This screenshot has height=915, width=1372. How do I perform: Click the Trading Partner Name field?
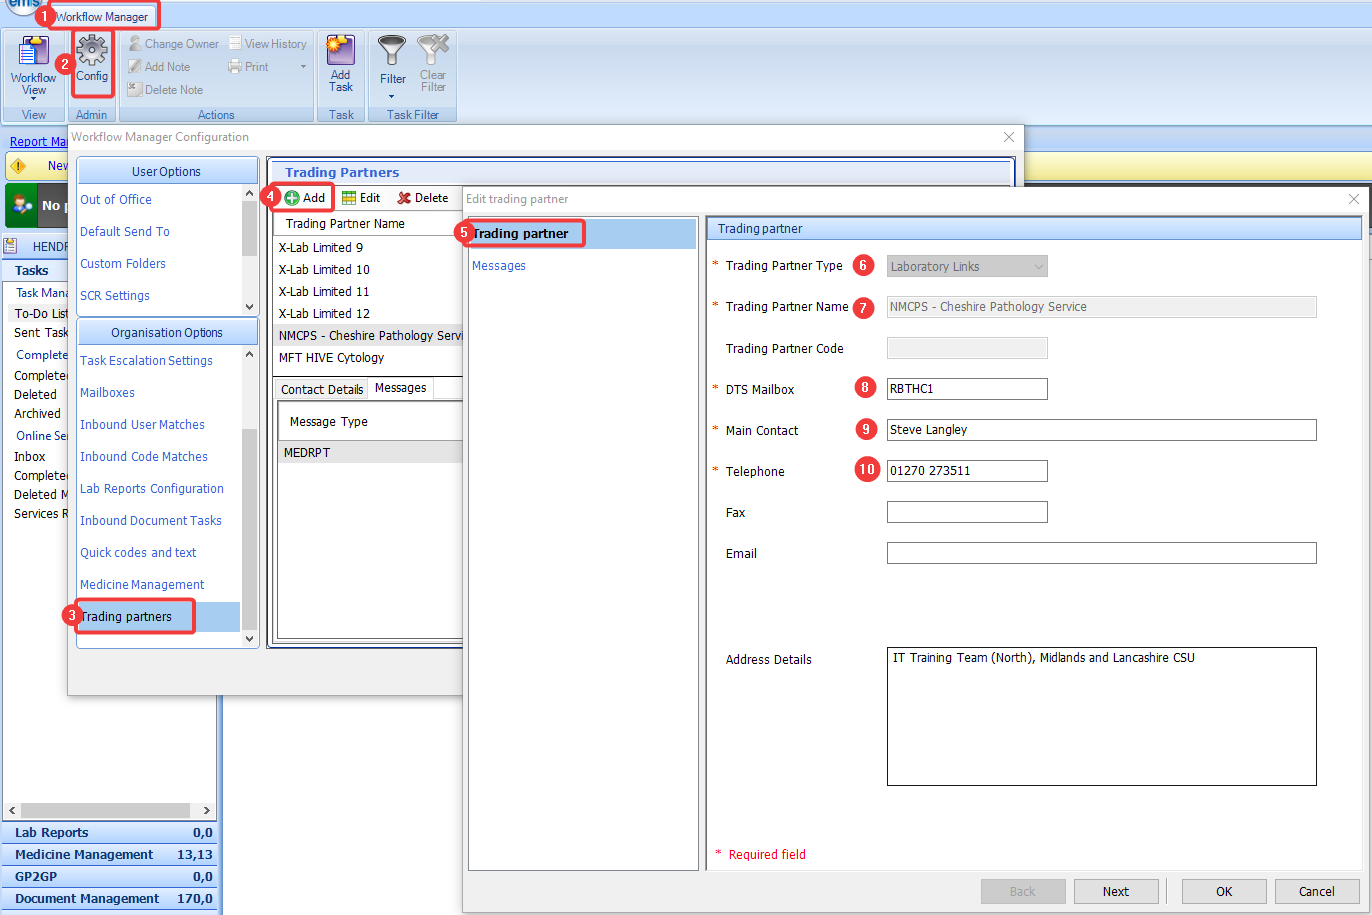pyautogui.click(x=1101, y=307)
